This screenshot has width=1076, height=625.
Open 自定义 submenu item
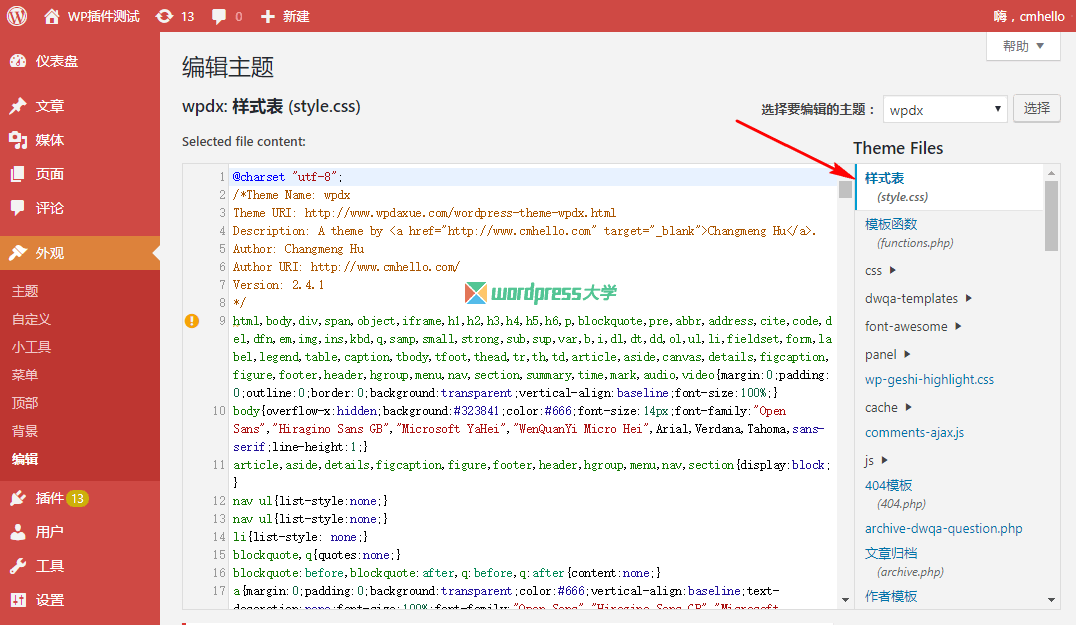tap(32, 319)
